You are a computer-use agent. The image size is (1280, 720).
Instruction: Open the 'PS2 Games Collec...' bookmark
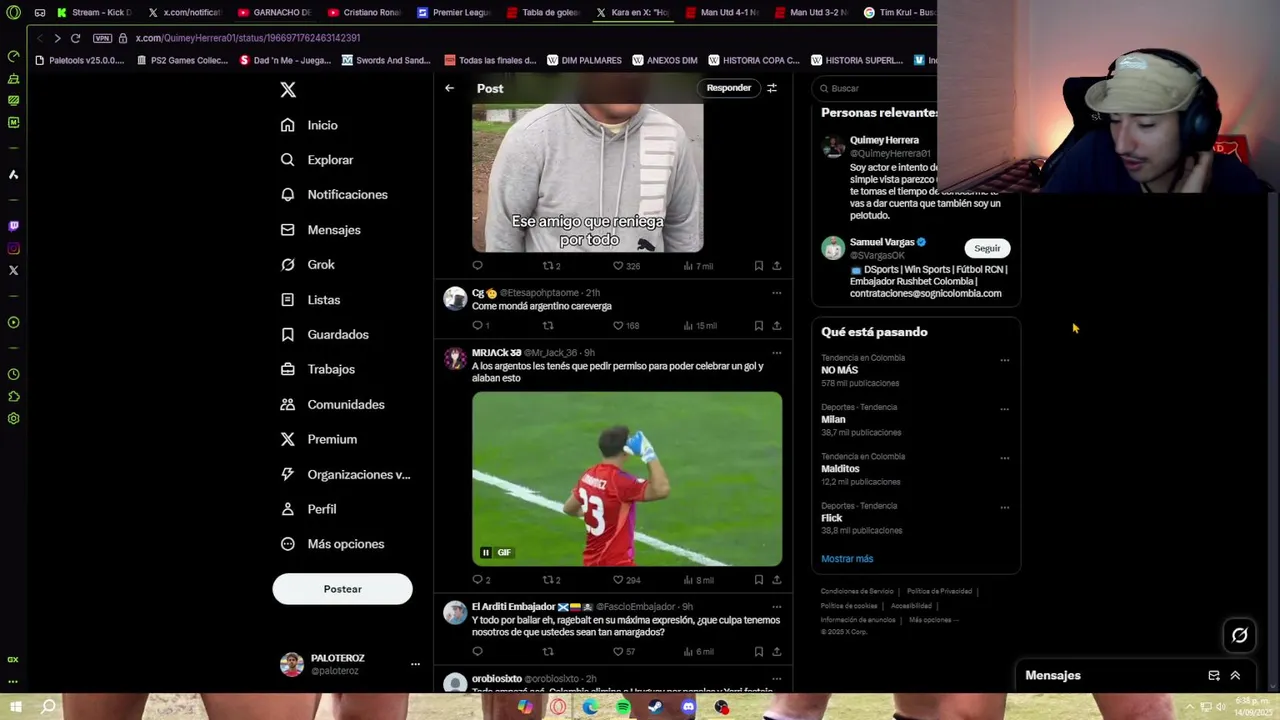(182, 60)
